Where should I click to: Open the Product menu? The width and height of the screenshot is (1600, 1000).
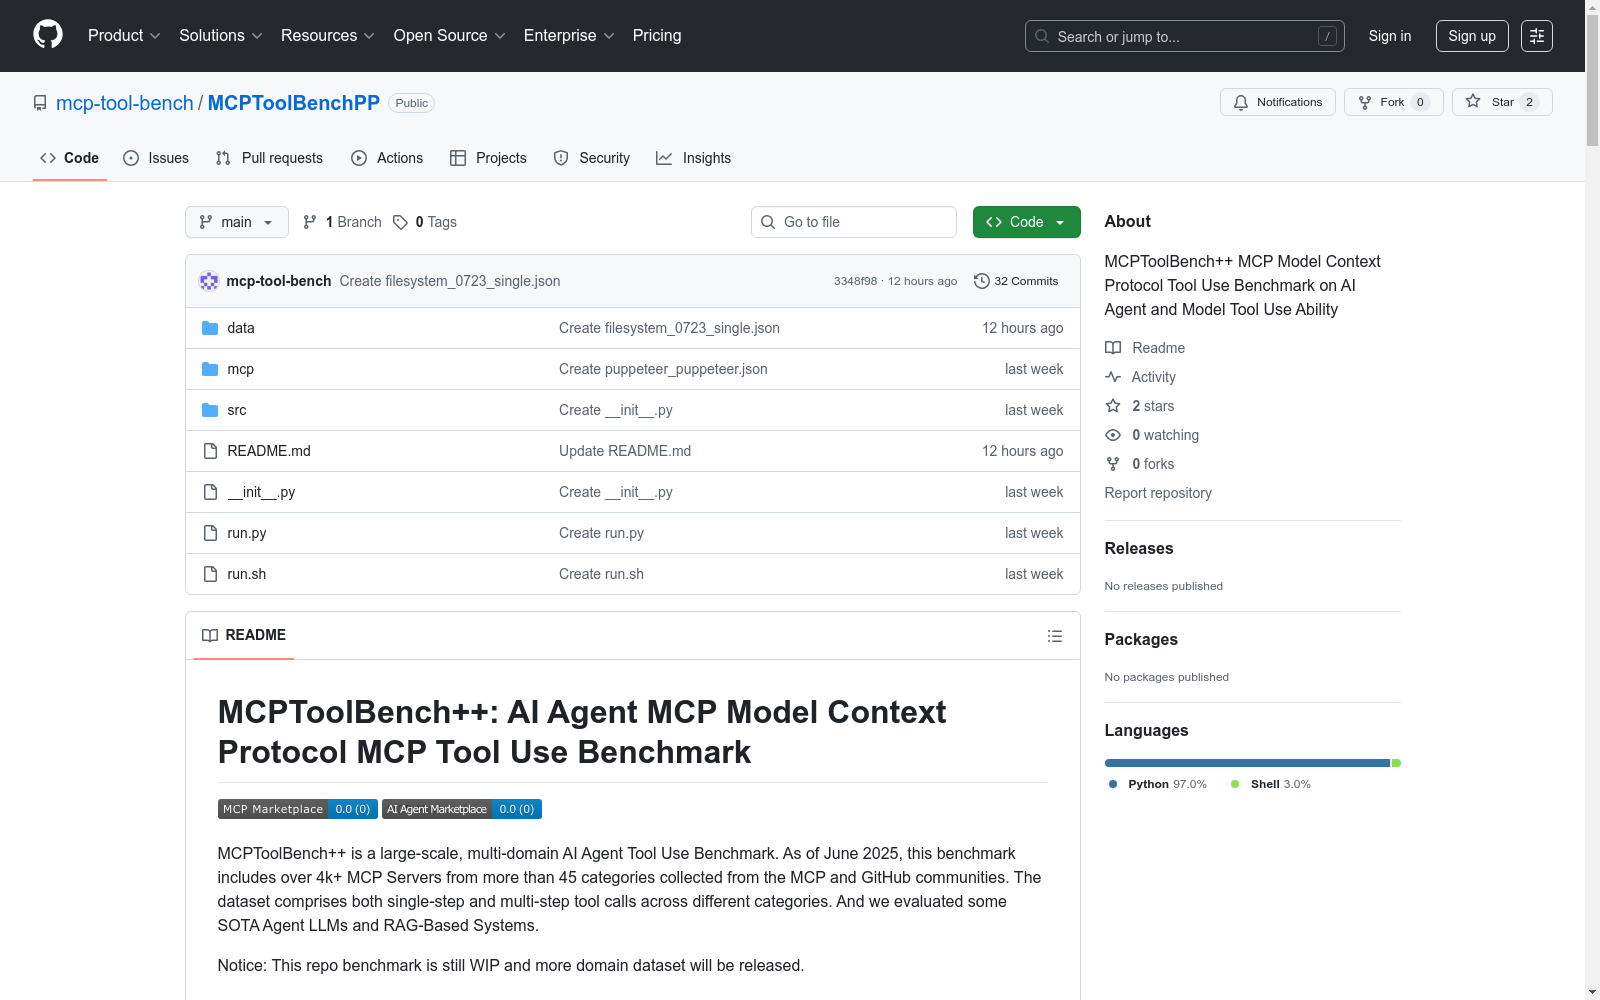[124, 36]
